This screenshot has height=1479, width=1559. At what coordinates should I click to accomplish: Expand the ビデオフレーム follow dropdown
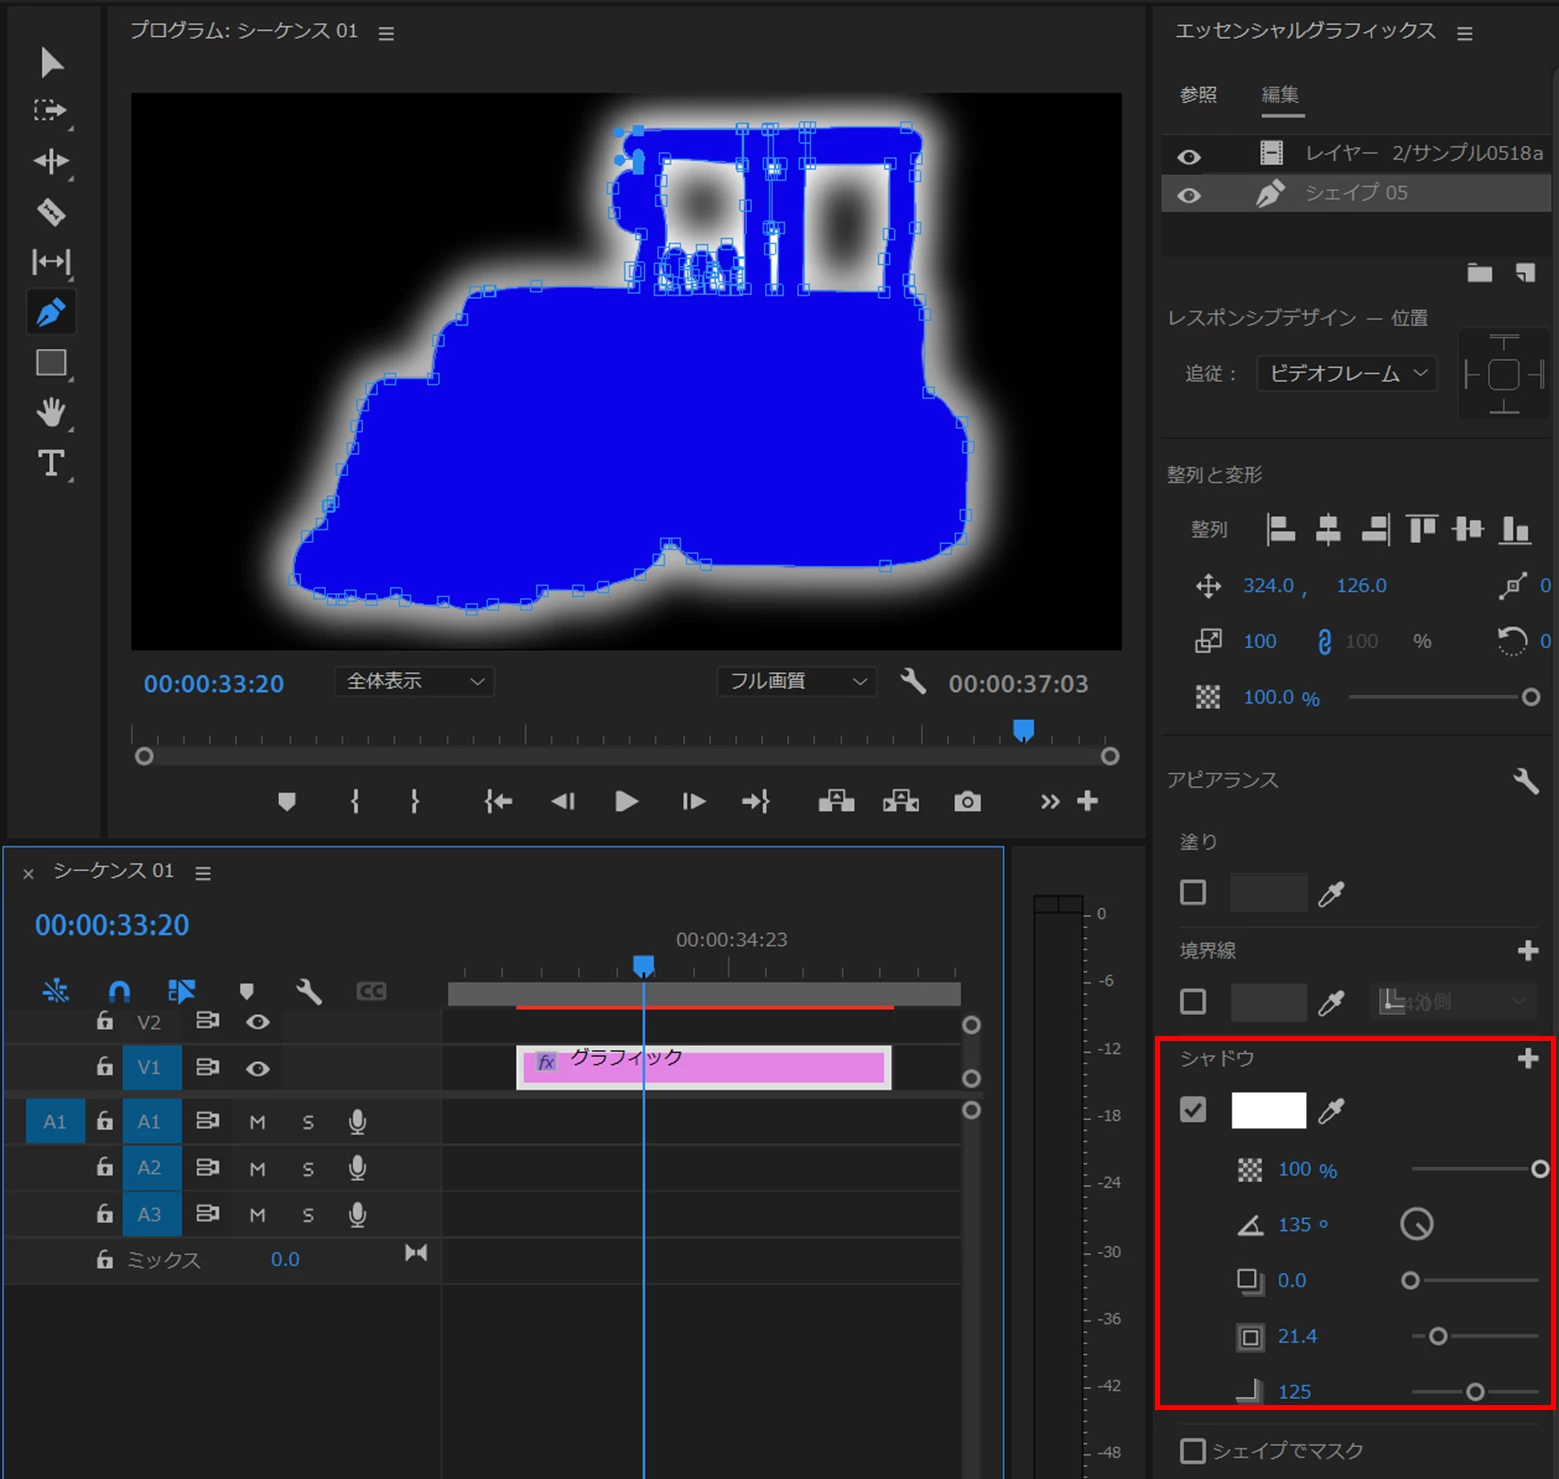pyautogui.click(x=1347, y=374)
